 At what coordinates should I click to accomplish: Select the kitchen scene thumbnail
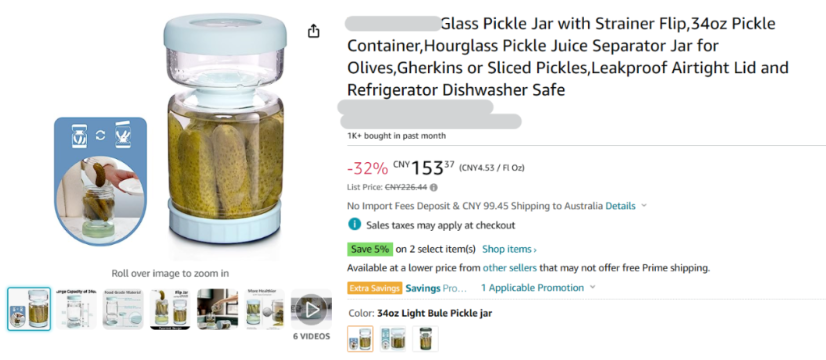pyautogui.click(x=218, y=309)
